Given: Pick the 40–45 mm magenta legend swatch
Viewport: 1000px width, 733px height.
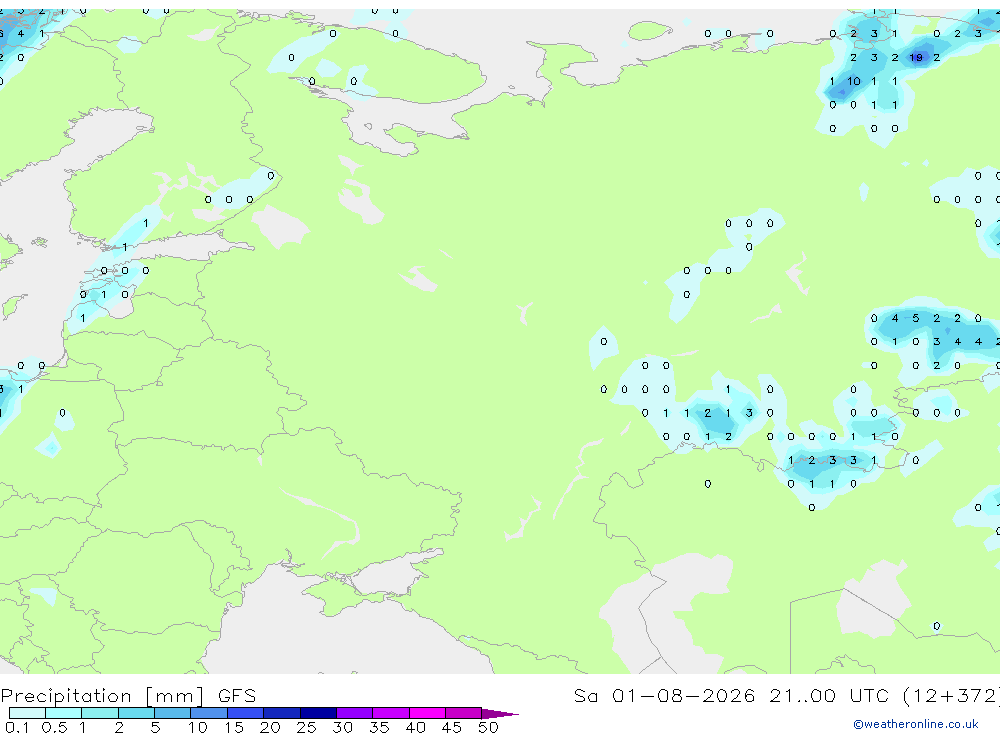Looking at the screenshot, I should click(427, 713).
